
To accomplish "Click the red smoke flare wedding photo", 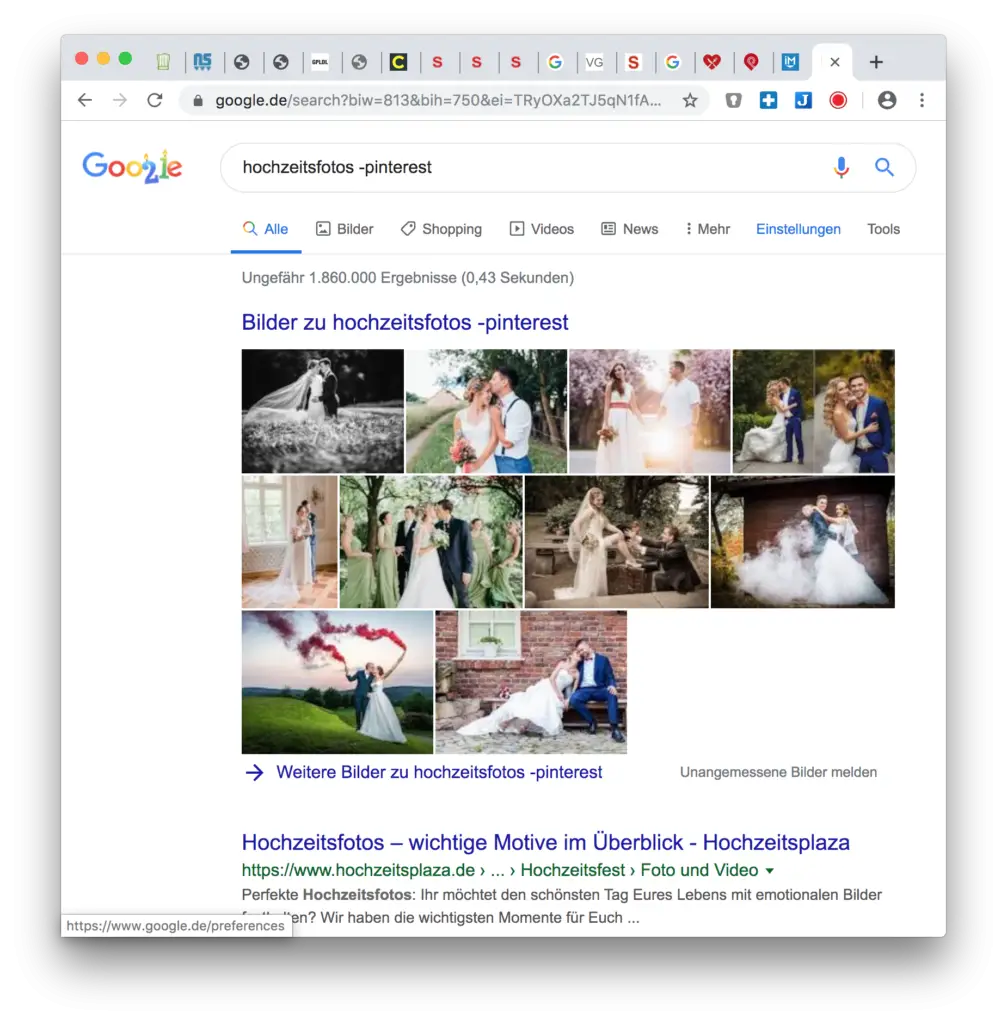I will (x=336, y=682).
